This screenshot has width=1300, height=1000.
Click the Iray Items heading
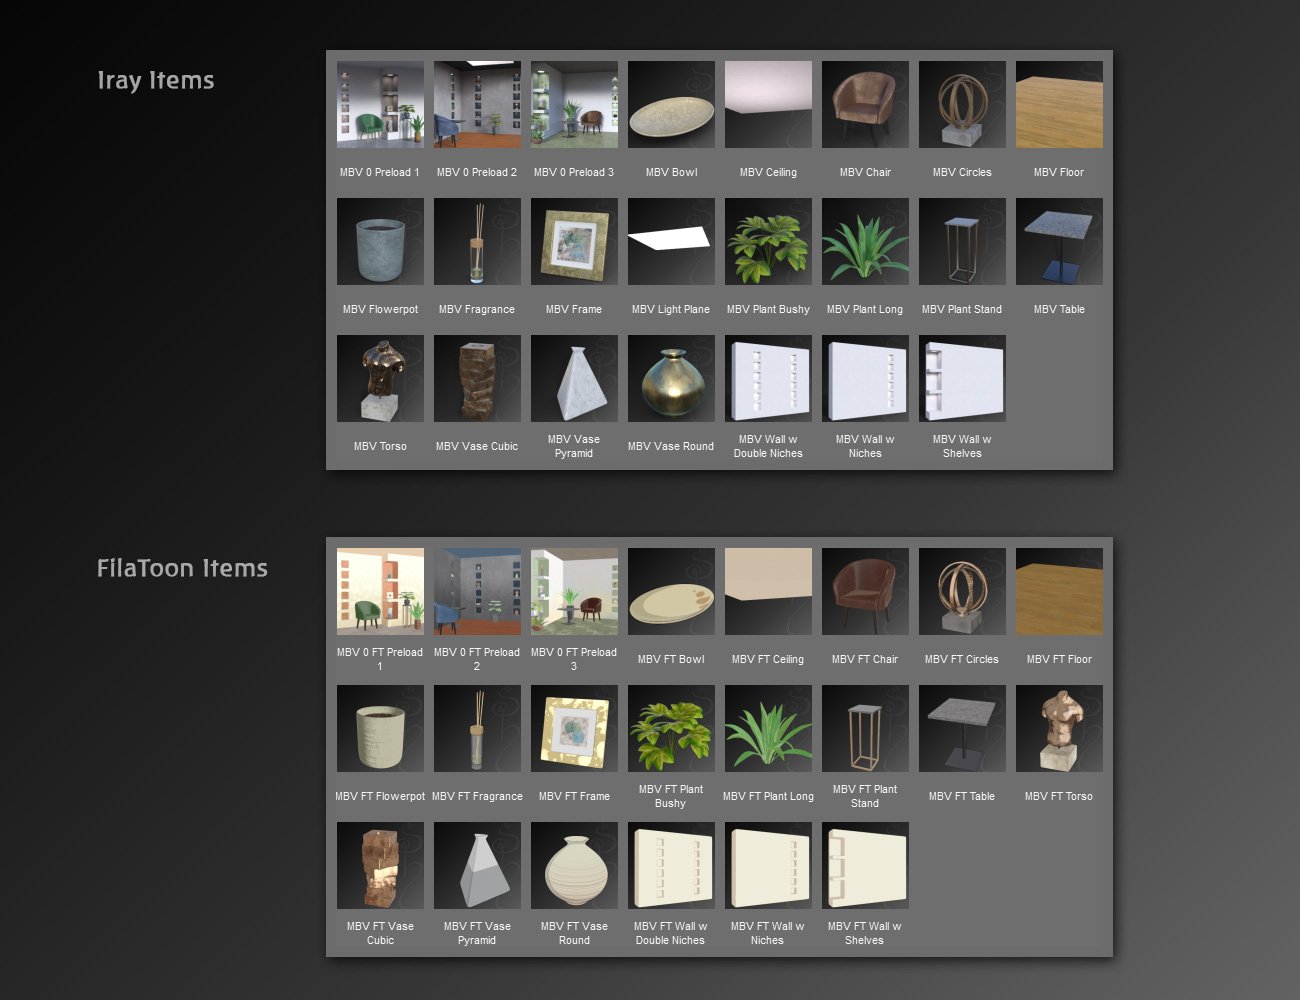coord(156,80)
